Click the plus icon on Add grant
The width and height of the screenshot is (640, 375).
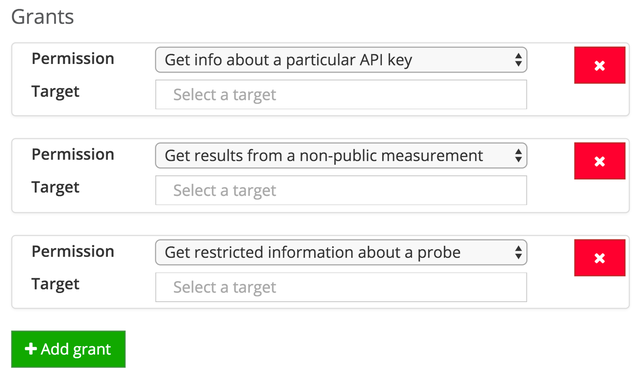pos(31,349)
